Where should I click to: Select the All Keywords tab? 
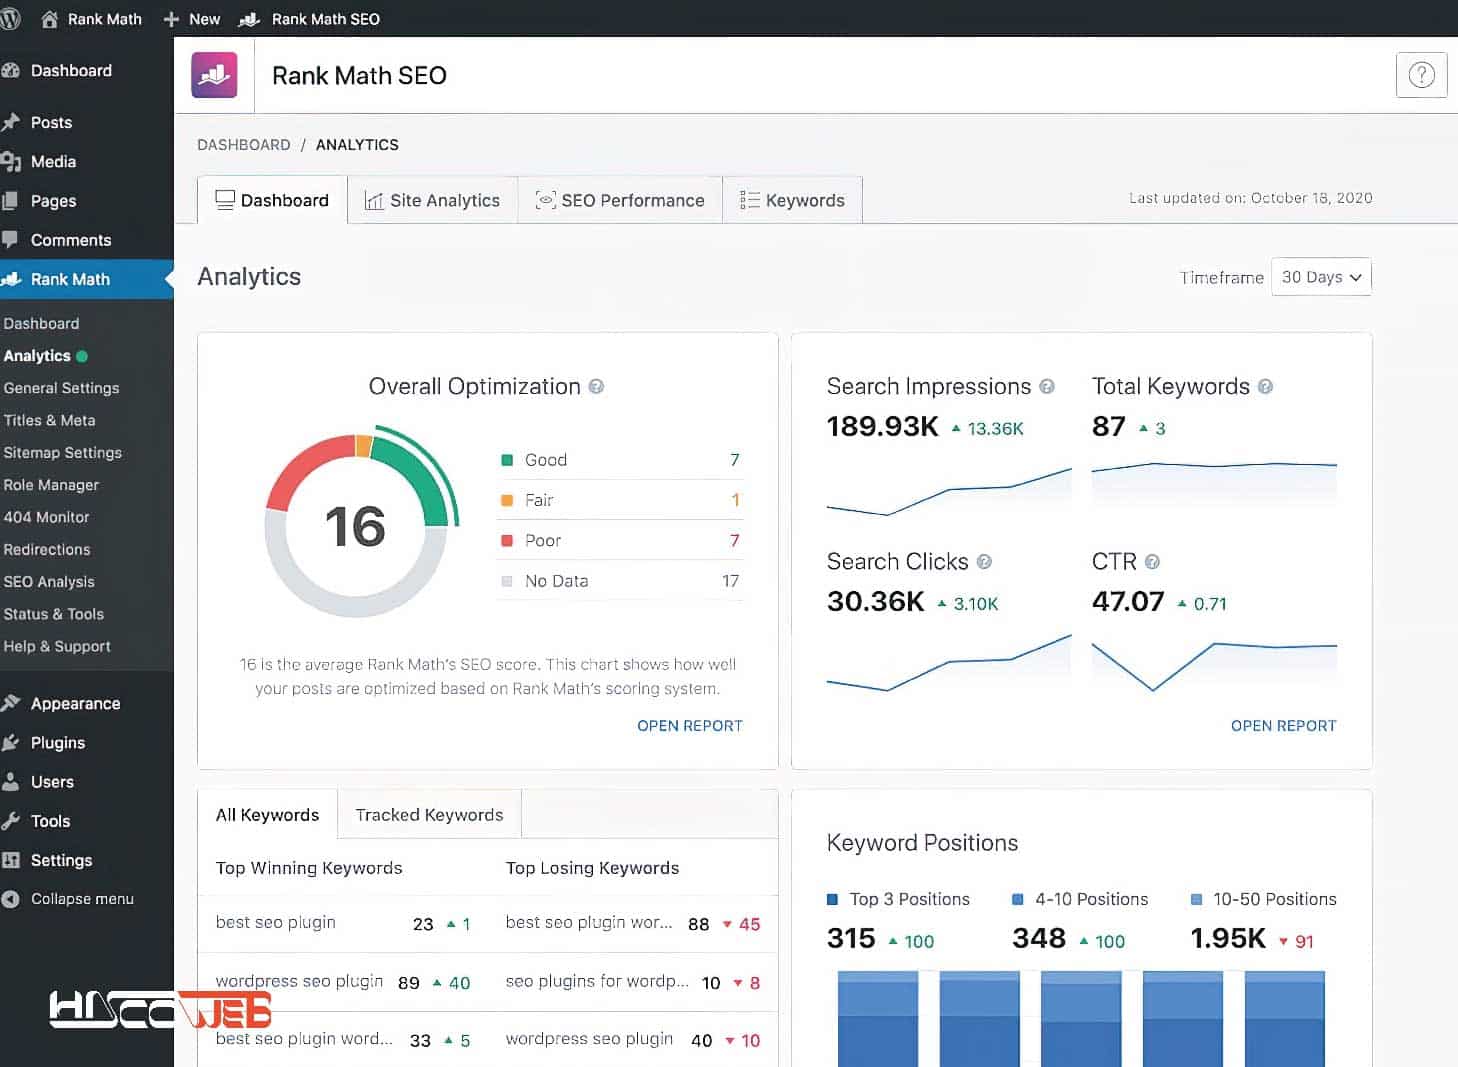click(268, 815)
